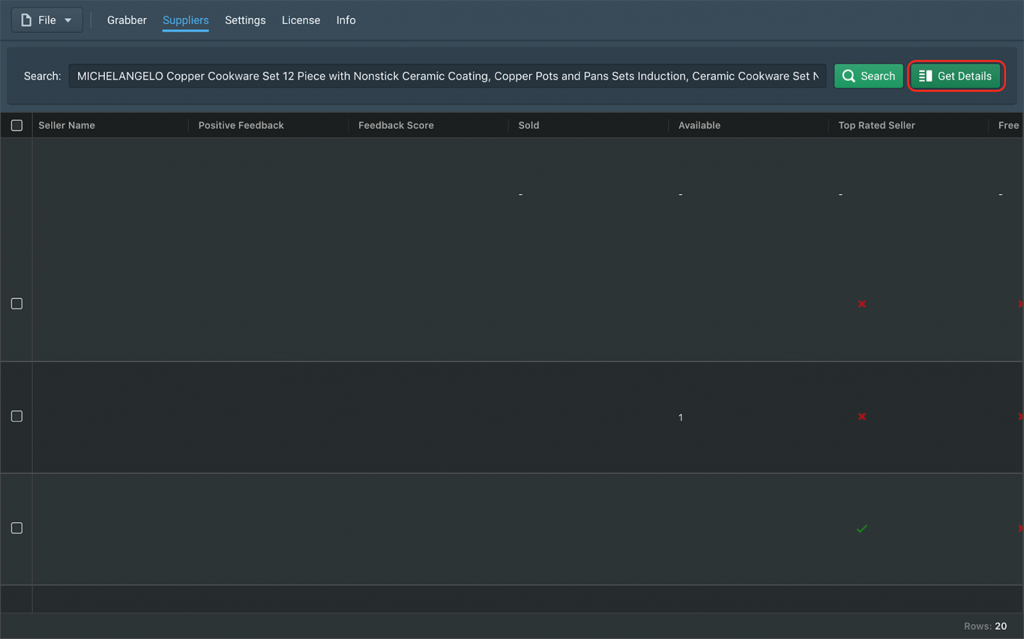Click the document icon in File button
1024x639 pixels.
[27, 20]
